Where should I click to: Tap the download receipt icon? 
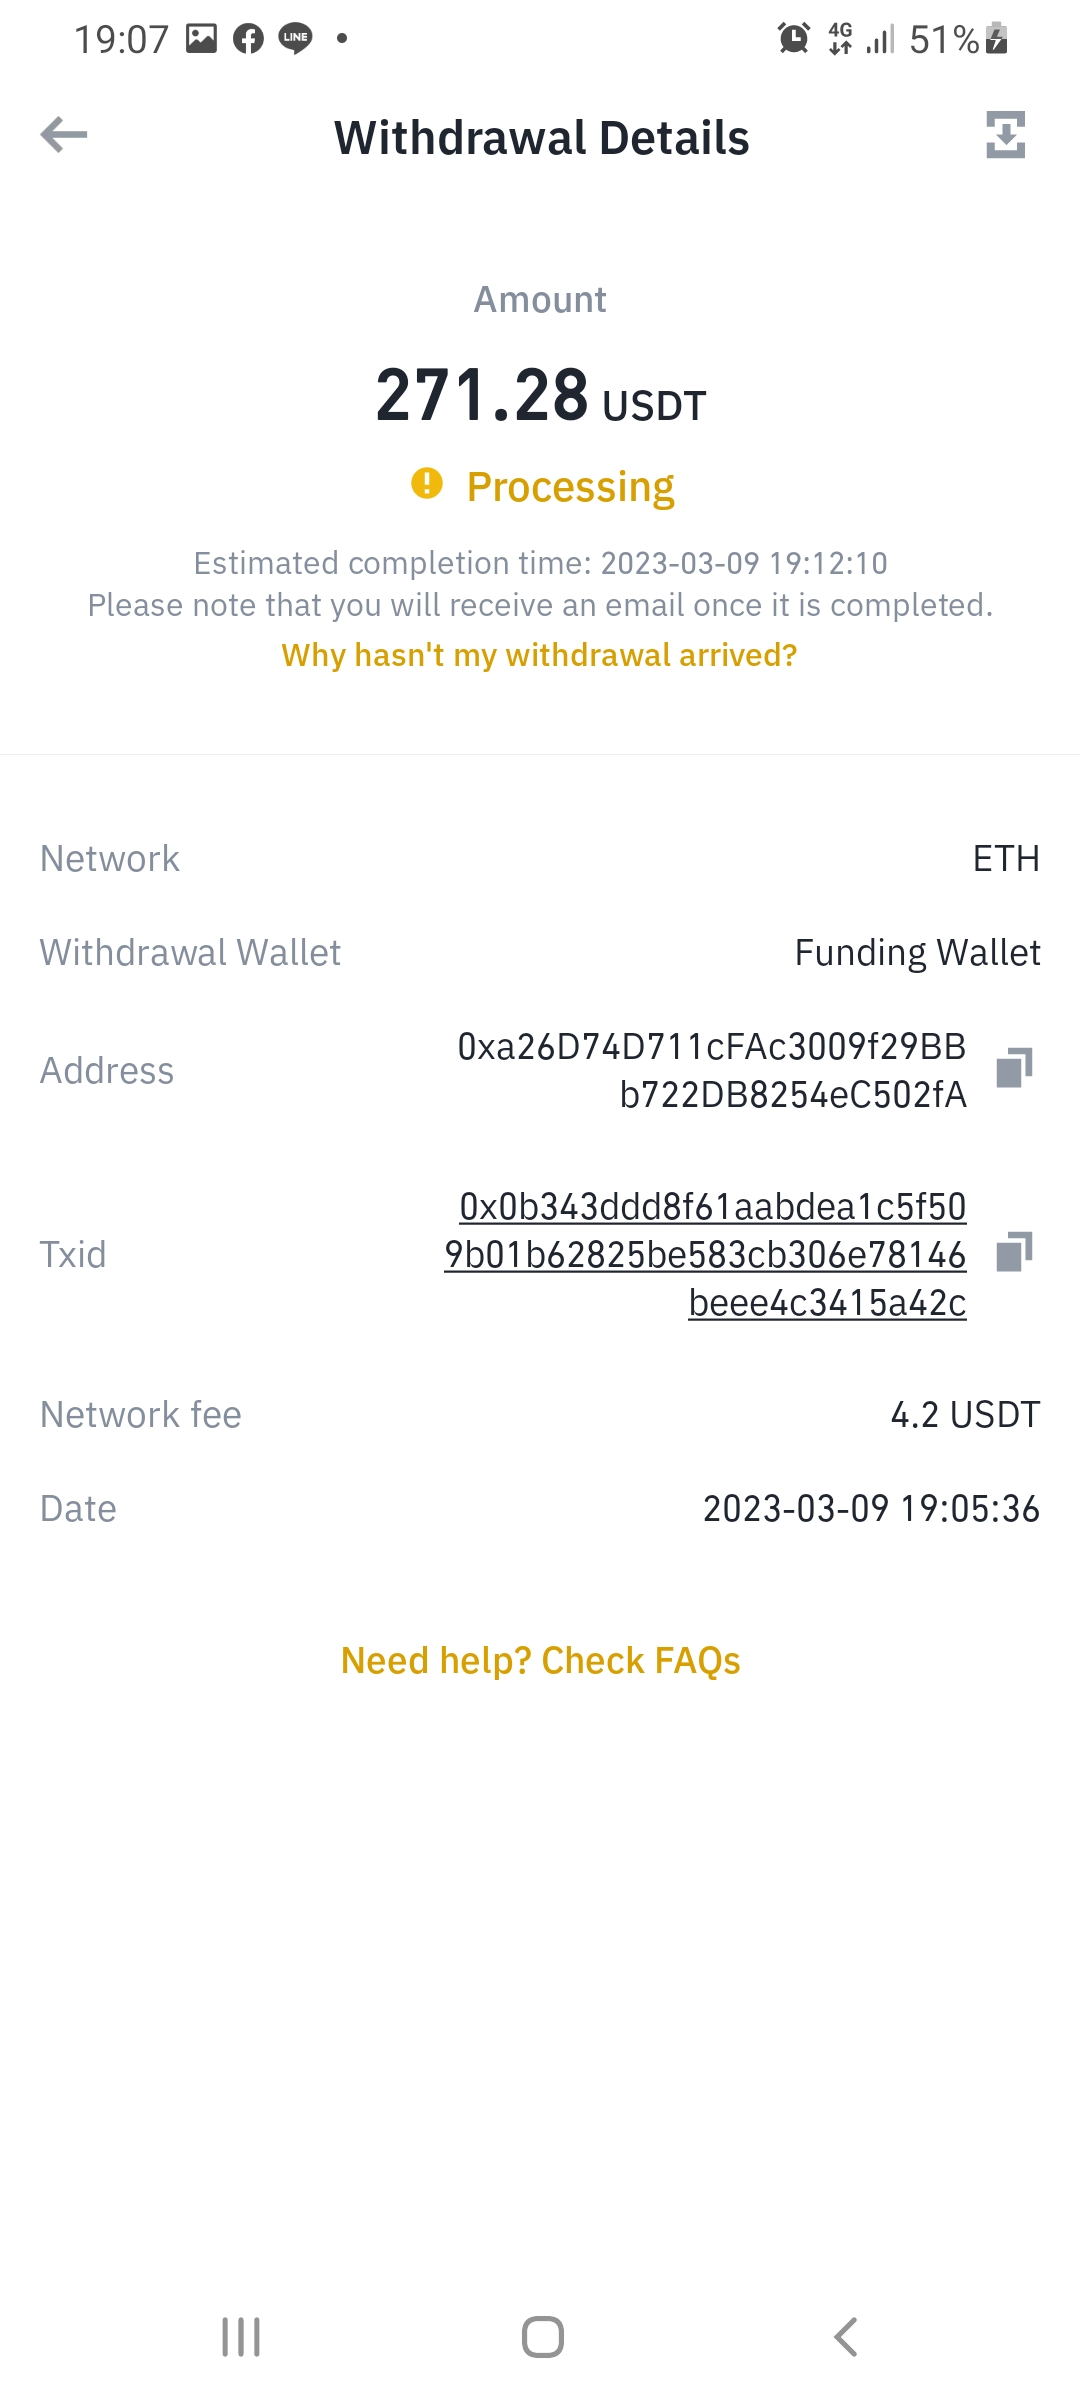click(1005, 135)
